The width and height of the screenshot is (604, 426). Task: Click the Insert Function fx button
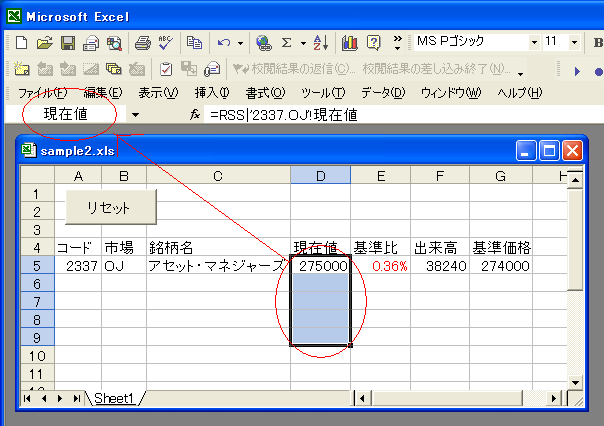(x=196, y=115)
